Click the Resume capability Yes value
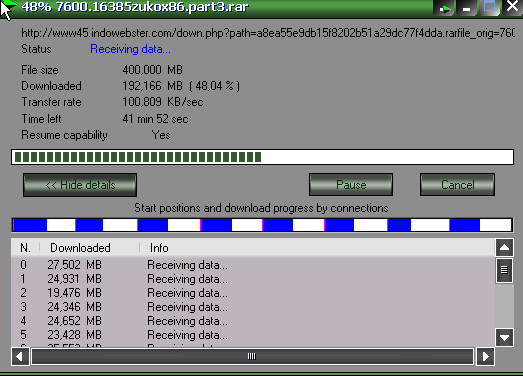Image resolution: width=523 pixels, height=376 pixels. coord(161,135)
